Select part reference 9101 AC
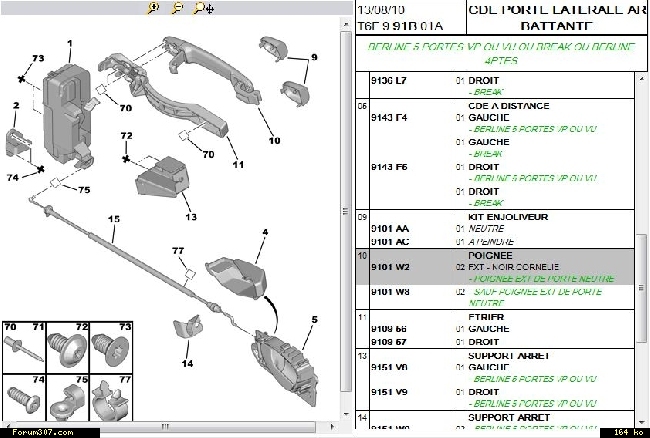 point(390,242)
